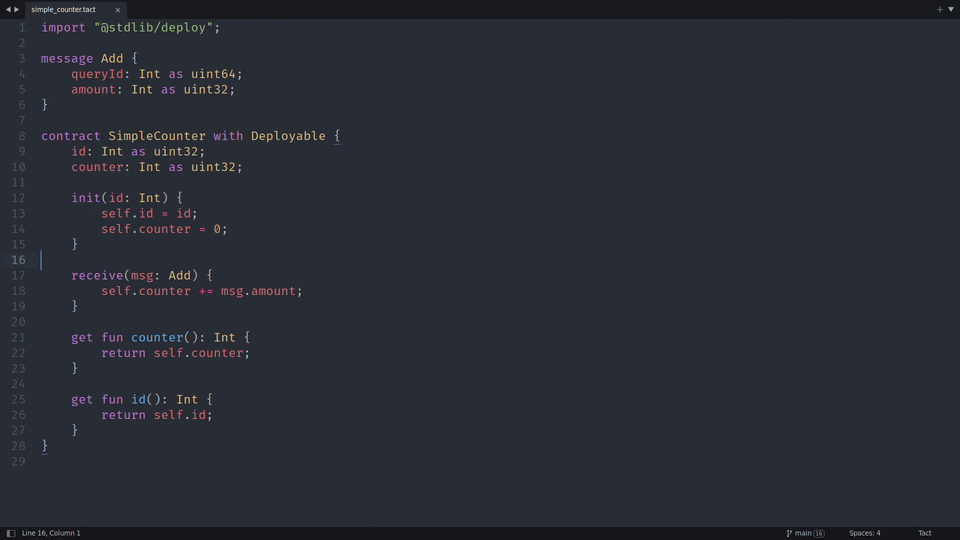The width and height of the screenshot is (960, 540).
Task: Open the Tact syntax selector
Action: pos(924,533)
